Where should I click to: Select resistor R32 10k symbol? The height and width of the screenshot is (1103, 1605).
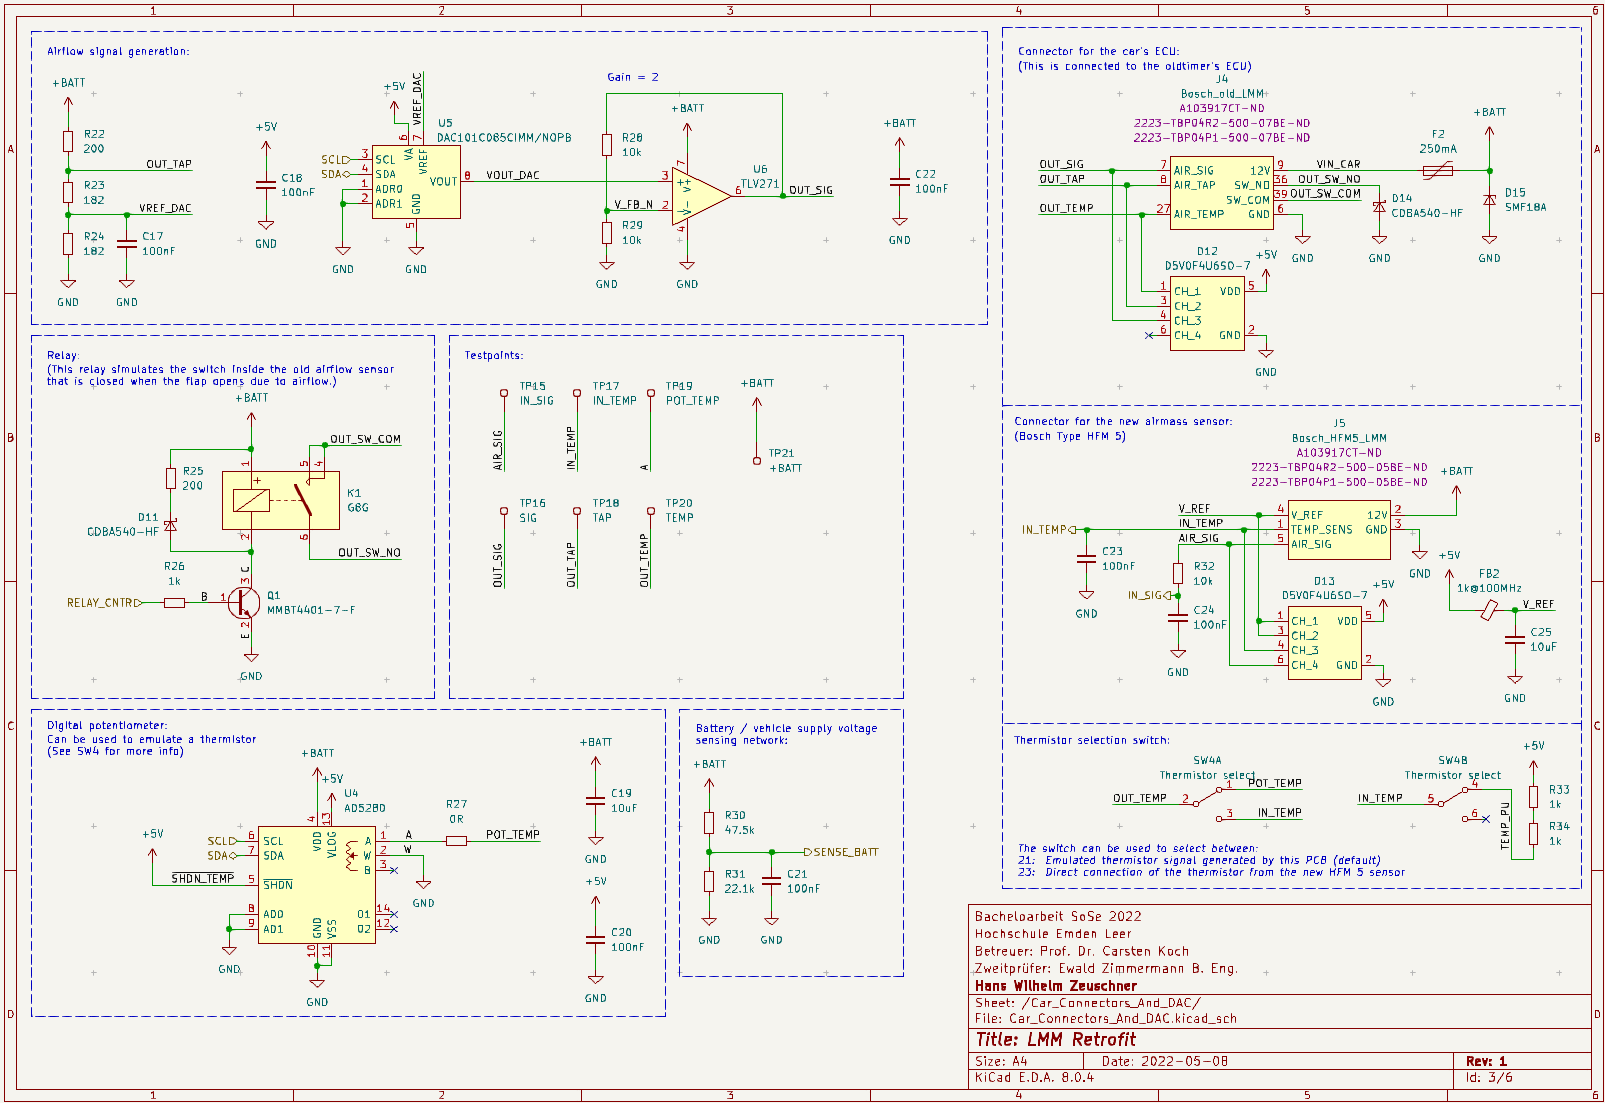[1178, 574]
